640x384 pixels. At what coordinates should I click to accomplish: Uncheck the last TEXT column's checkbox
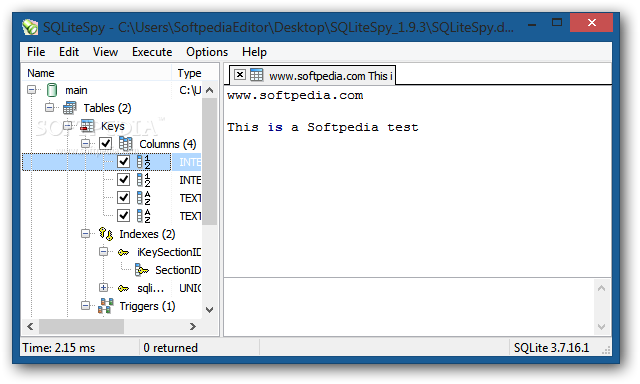pyautogui.click(x=123, y=216)
